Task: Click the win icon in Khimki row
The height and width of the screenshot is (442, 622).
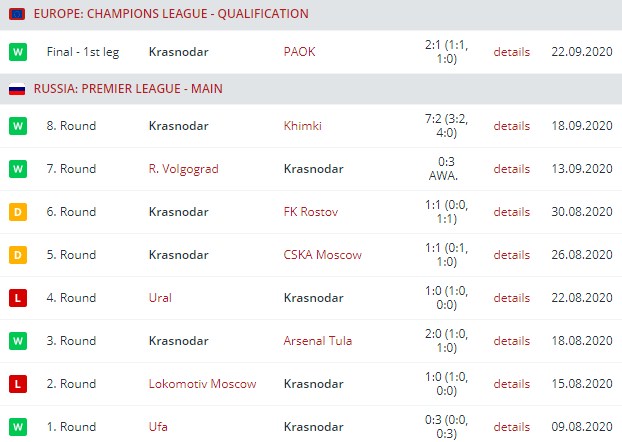Action: (17, 126)
